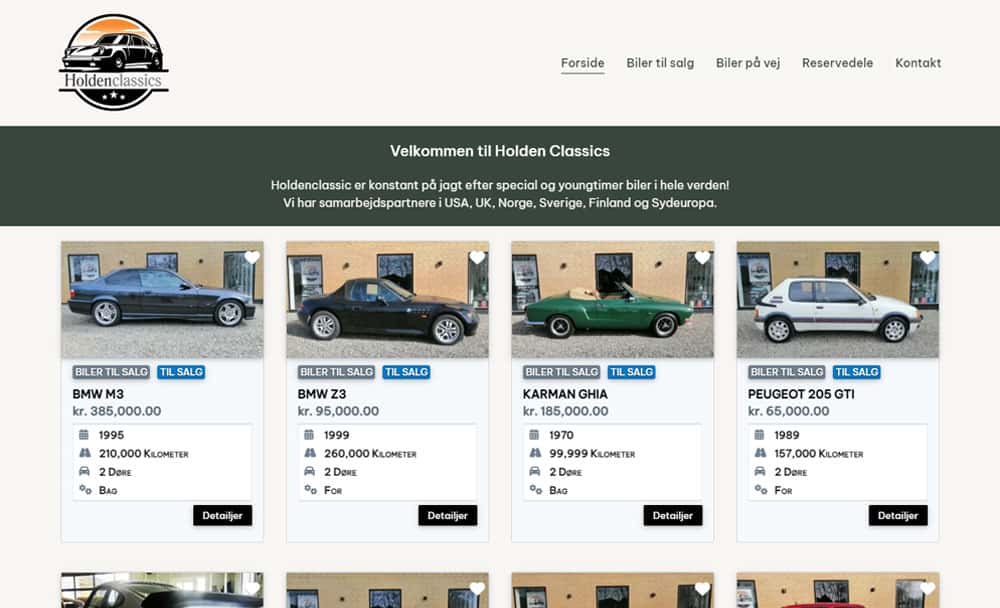Select Til Salg tag on BMW Z3
Screen dimensions: 1000x608
coord(406,372)
